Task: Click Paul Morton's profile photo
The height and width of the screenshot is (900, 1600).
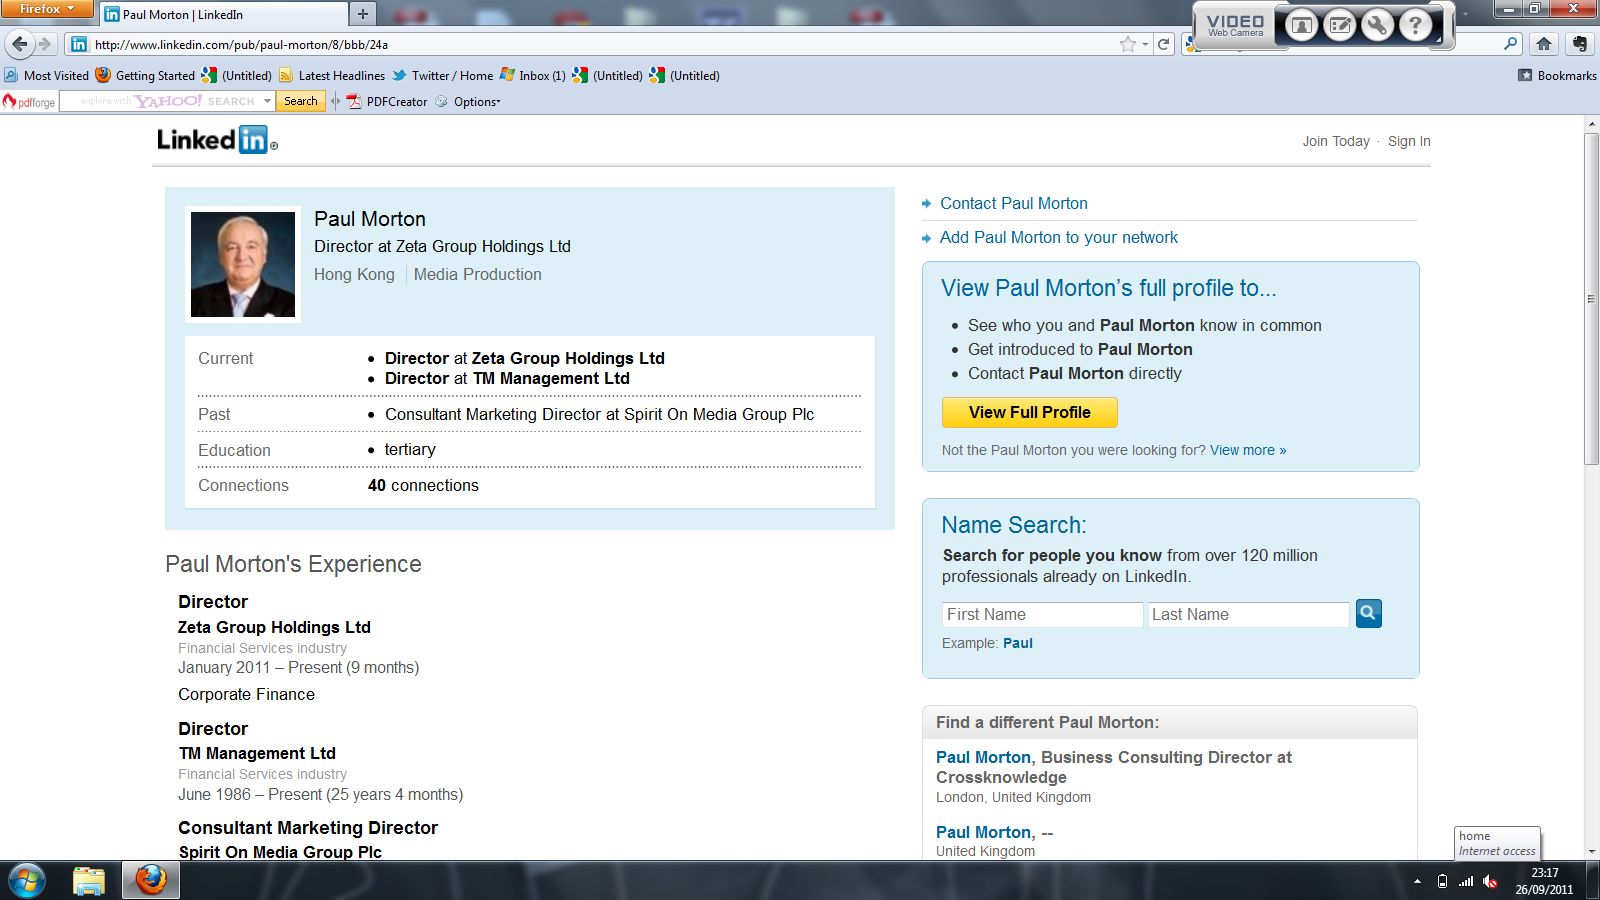Action: point(243,264)
